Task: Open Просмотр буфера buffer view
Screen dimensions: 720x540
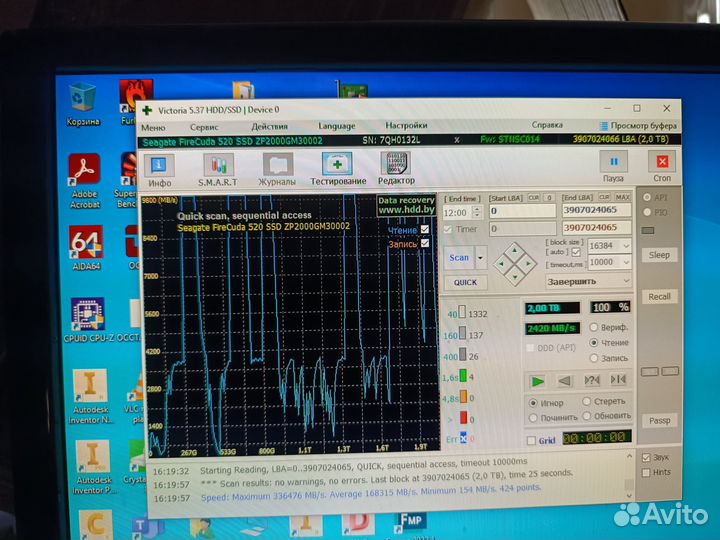Action: [x=638, y=125]
